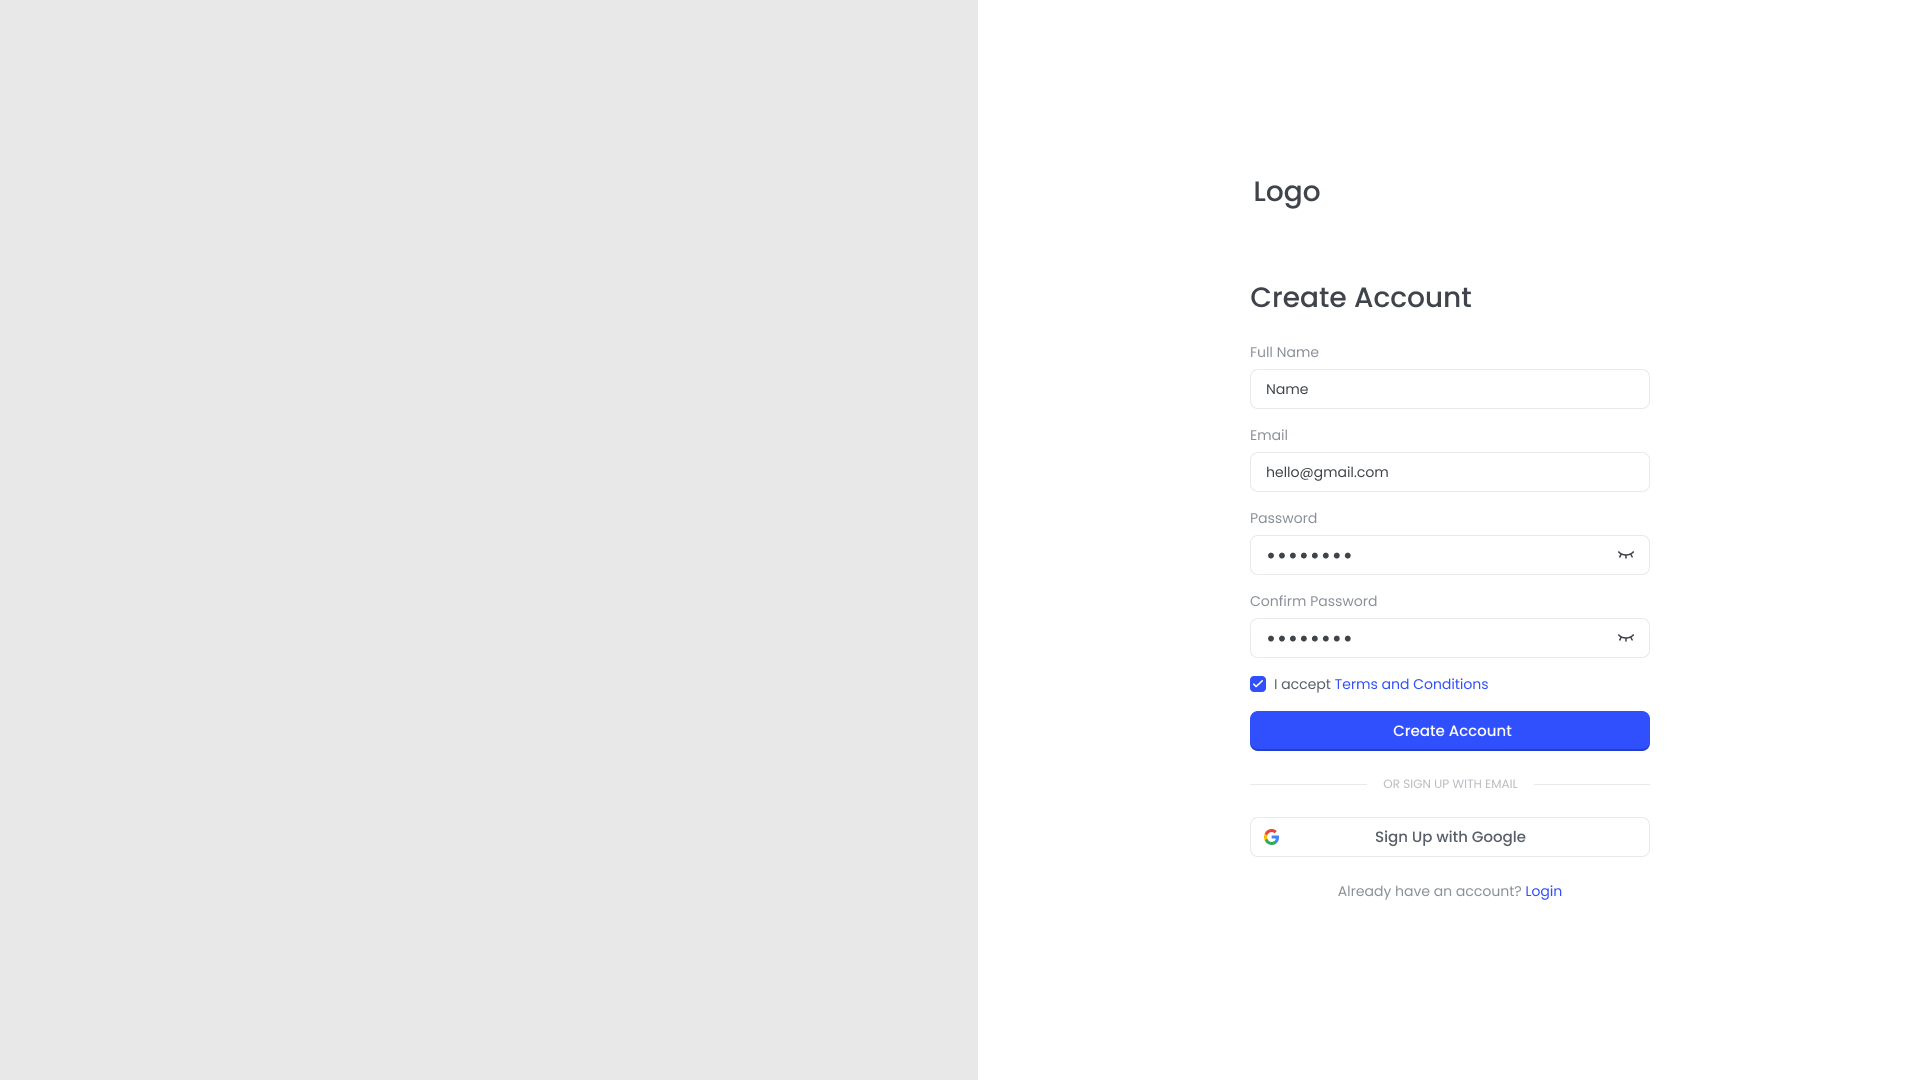Click the Already have an account? text
The width and height of the screenshot is (1920, 1080).
[x=1429, y=891]
